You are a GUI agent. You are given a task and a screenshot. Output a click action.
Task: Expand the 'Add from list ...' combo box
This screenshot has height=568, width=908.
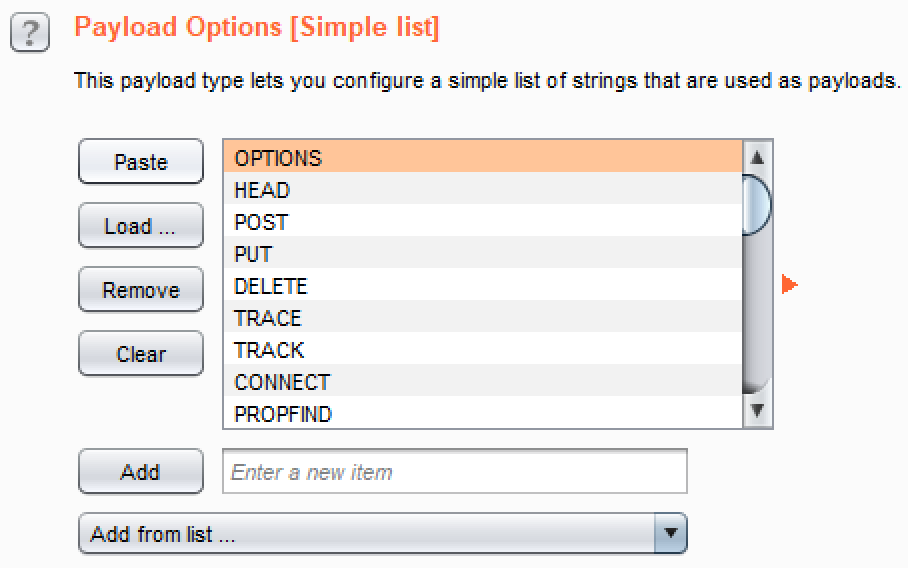click(x=370, y=534)
